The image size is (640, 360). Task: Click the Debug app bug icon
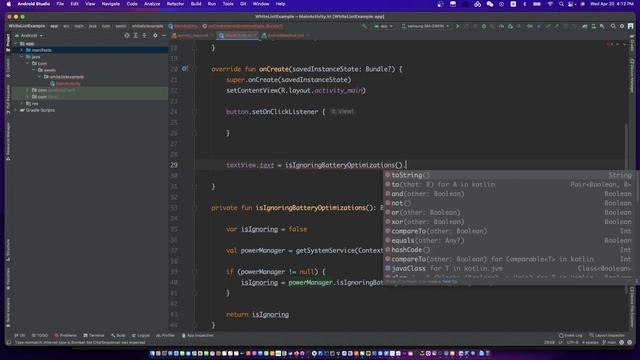pos(484,26)
